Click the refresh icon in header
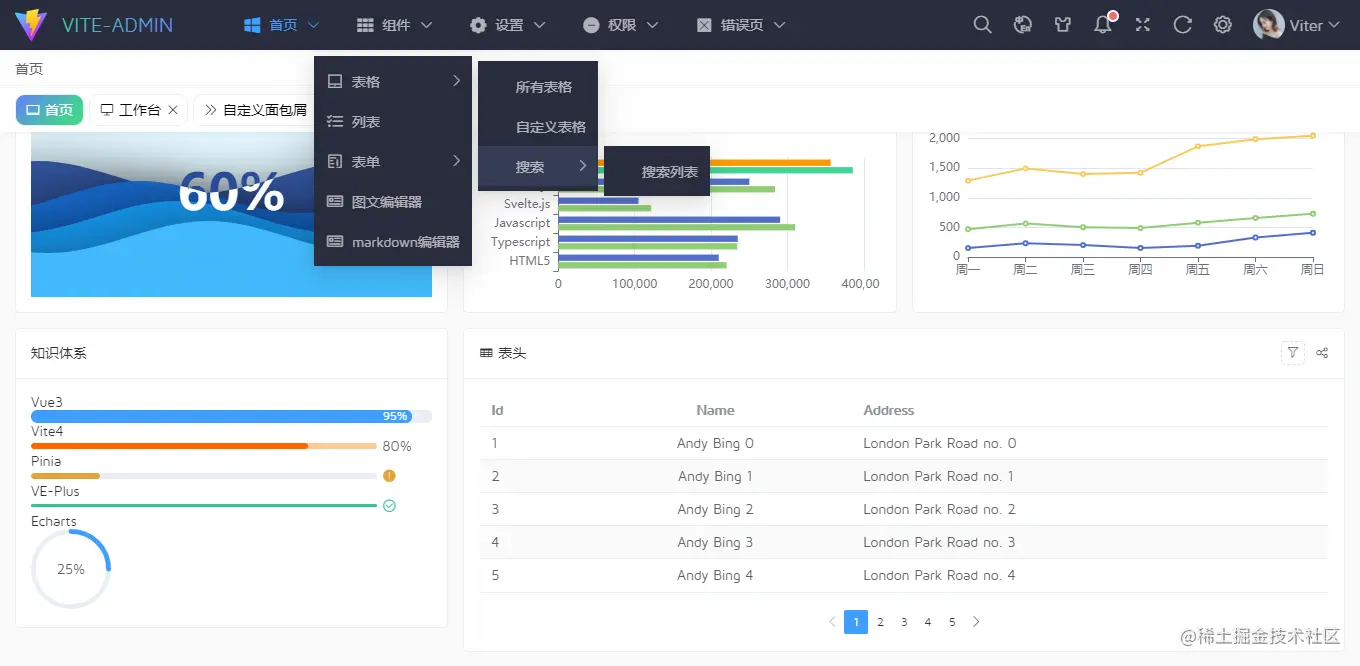Image resolution: width=1360 pixels, height=666 pixels. point(1183,25)
